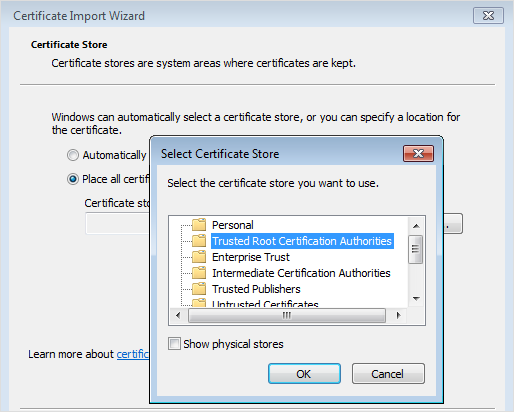Click the Personal store folder icon

tap(199, 225)
